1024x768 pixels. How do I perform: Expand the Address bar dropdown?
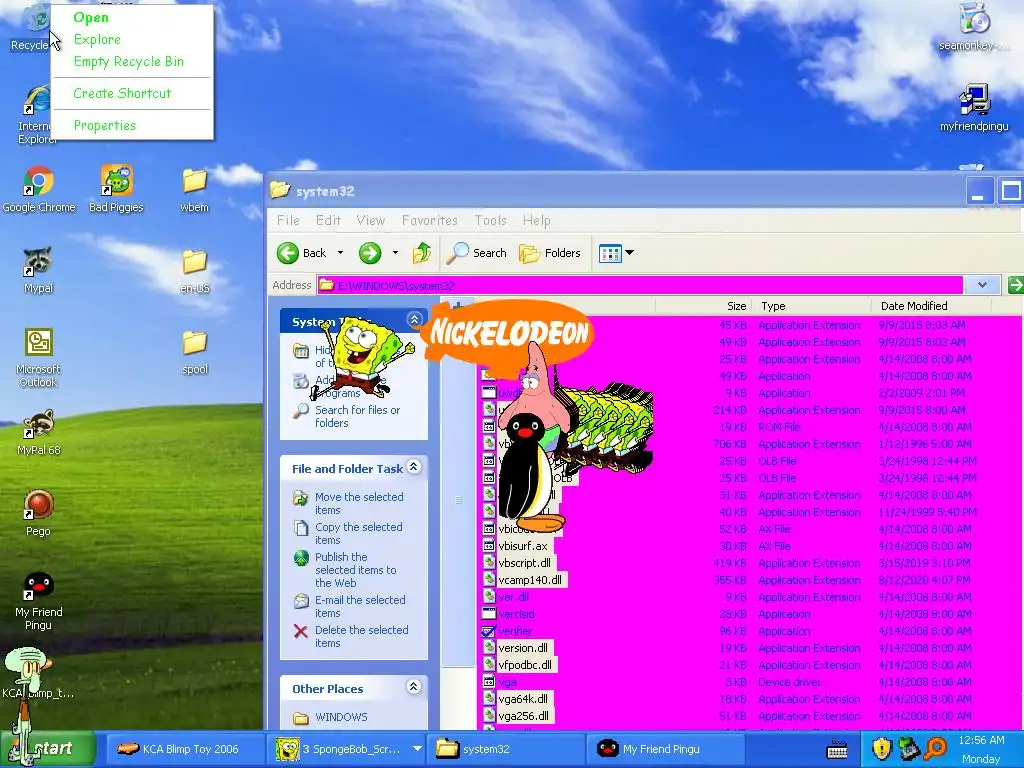(x=982, y=285)
